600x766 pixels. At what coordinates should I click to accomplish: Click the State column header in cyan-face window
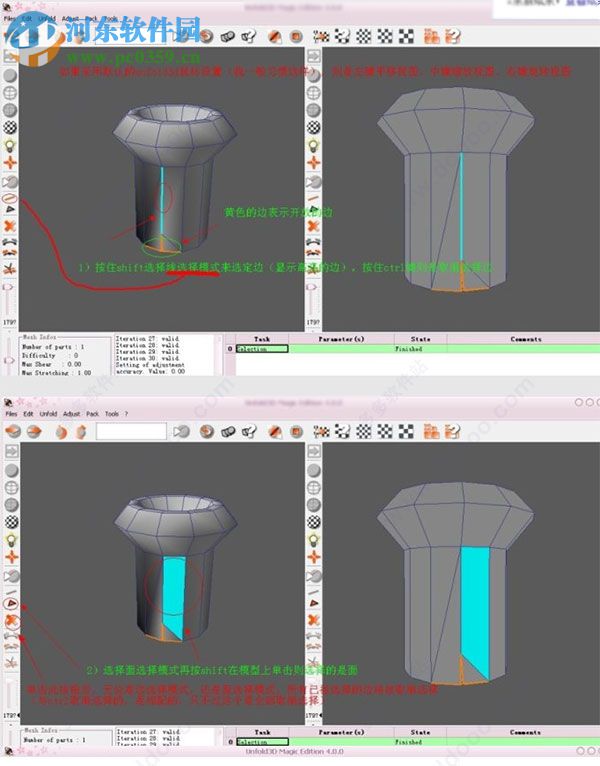click(x=421, y=732)
